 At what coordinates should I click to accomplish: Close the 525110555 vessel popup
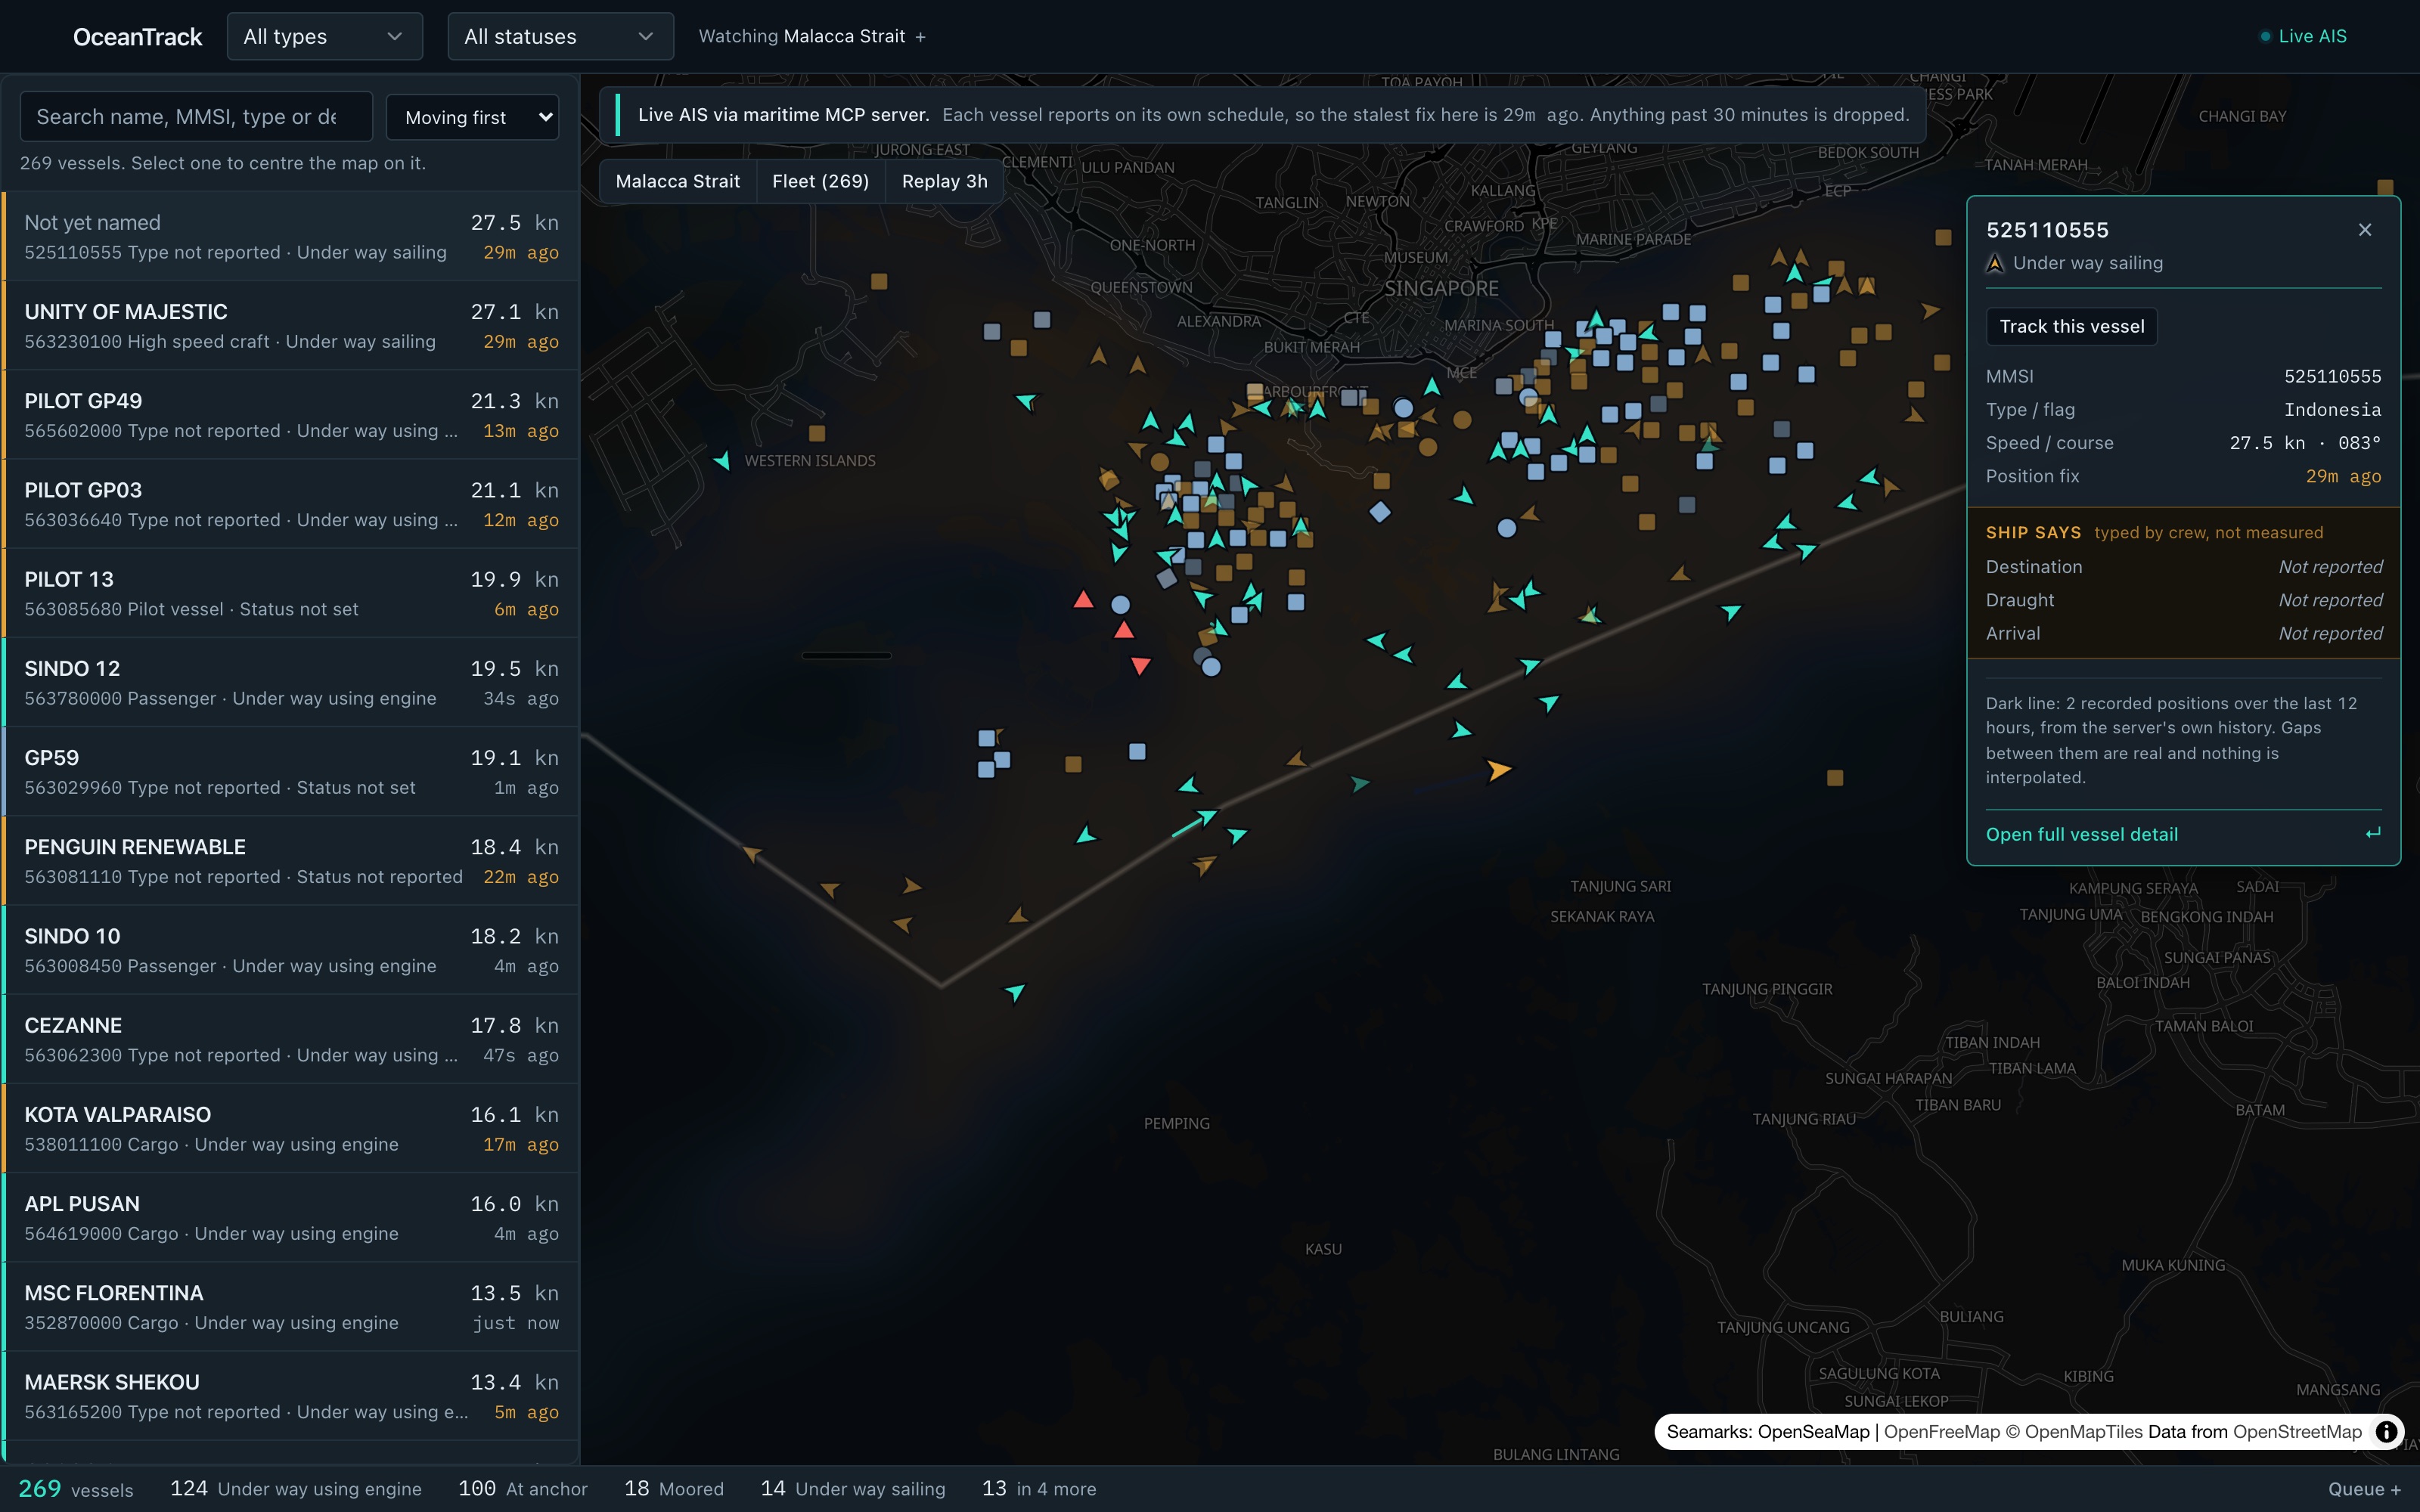pyautogui.click(x=2364, y=230)
